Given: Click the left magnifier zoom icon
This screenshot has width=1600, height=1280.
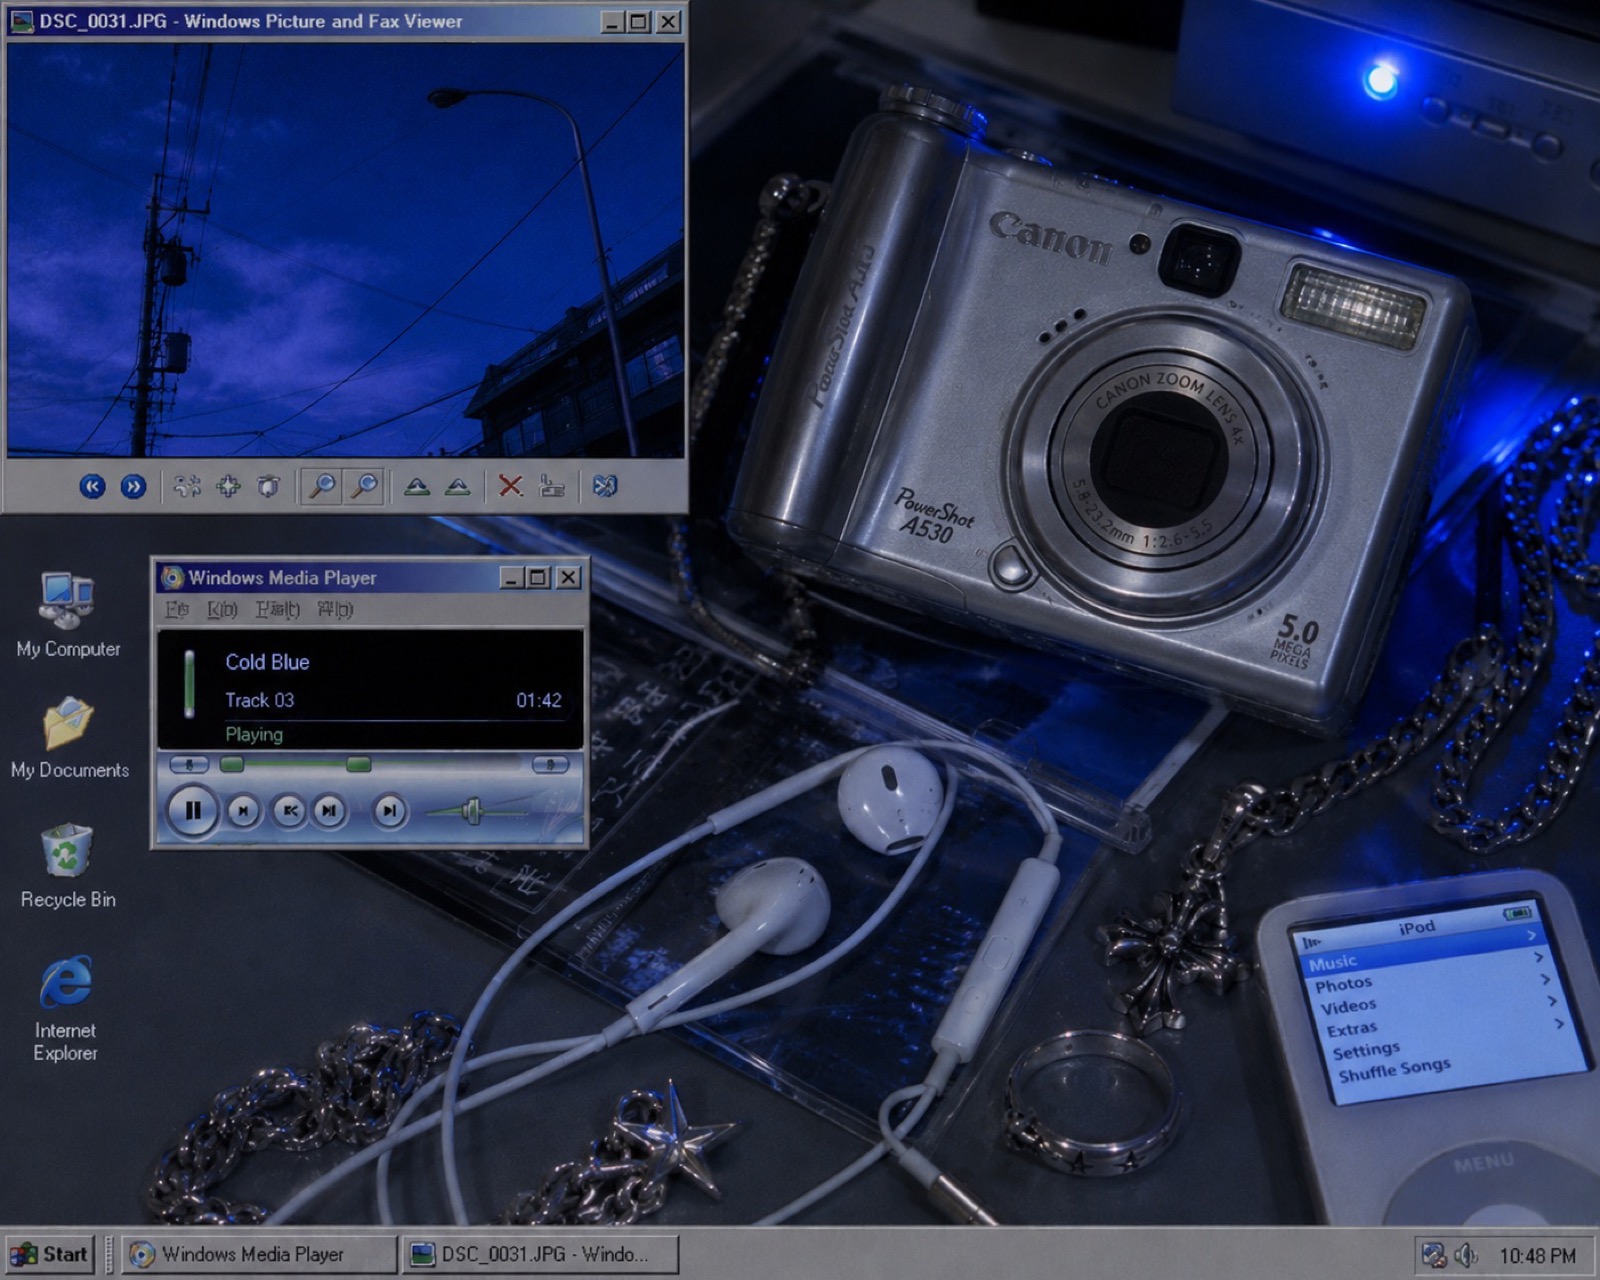Looking at the screenshot, I should coord(322,487).
